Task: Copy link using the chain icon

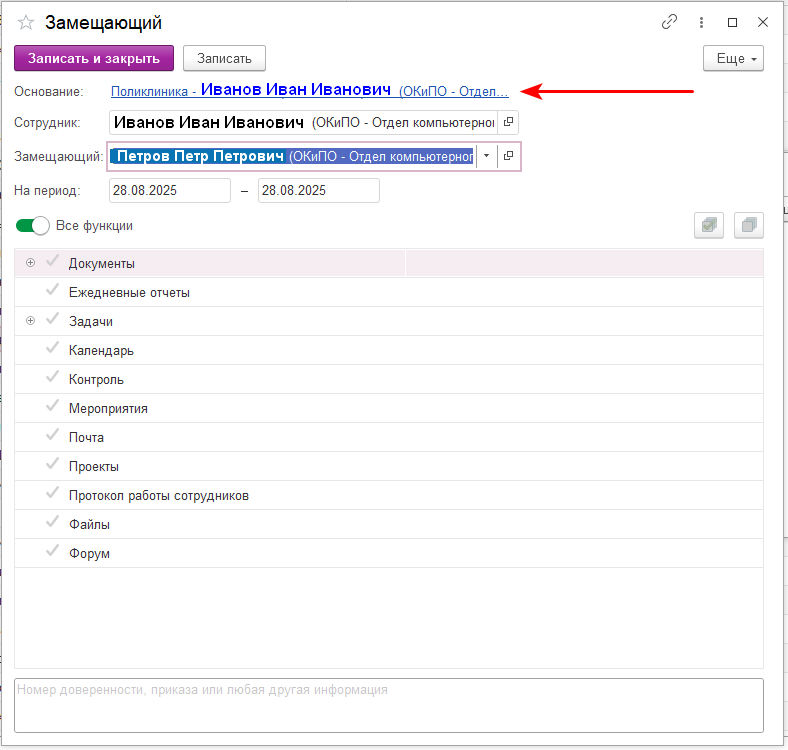Action: pyautogui.click(x=669, y=22)
